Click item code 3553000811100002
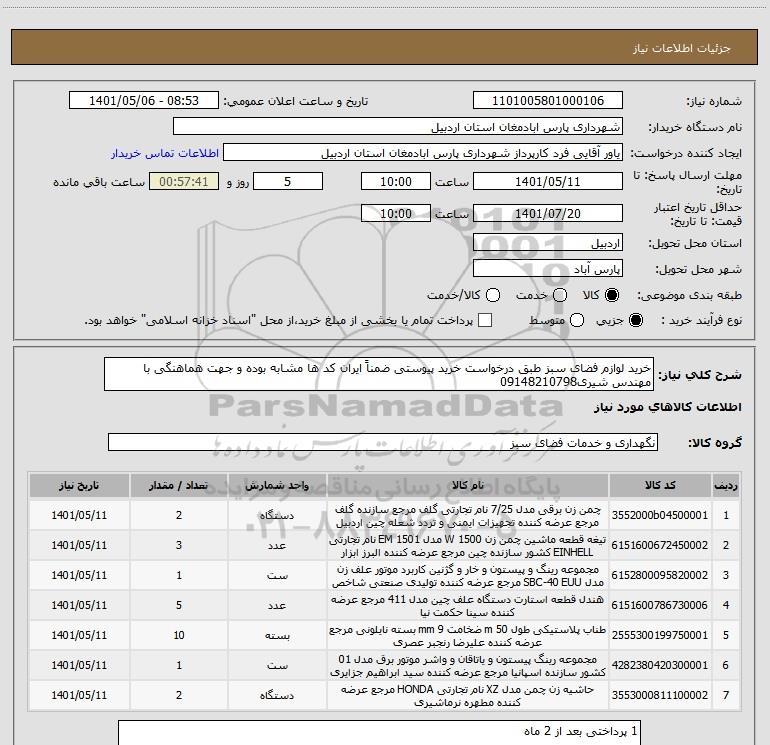 click(660, 695)
